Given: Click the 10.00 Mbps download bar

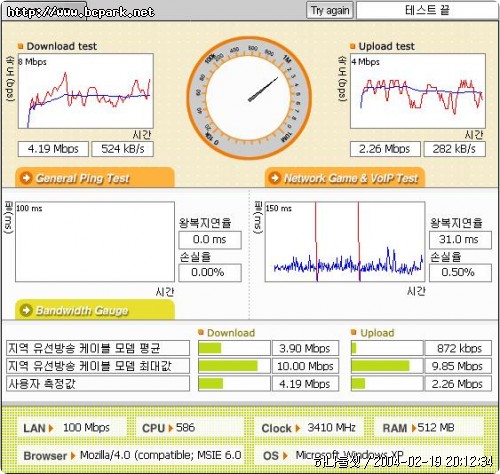Looking at the screenshot, I should pos(234,366).
